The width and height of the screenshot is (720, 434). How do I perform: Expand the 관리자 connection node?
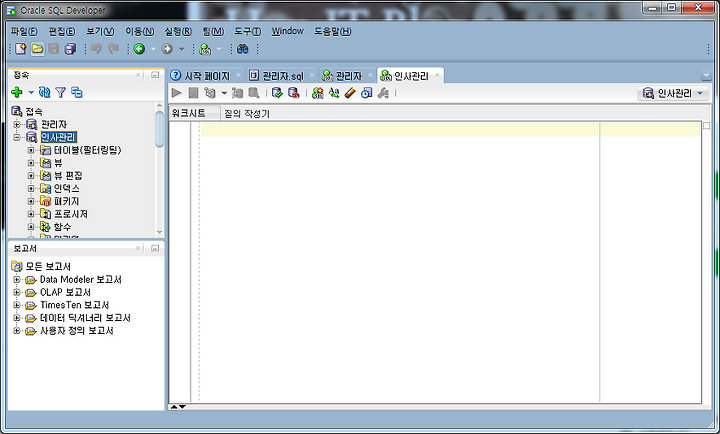pos(17,124)
